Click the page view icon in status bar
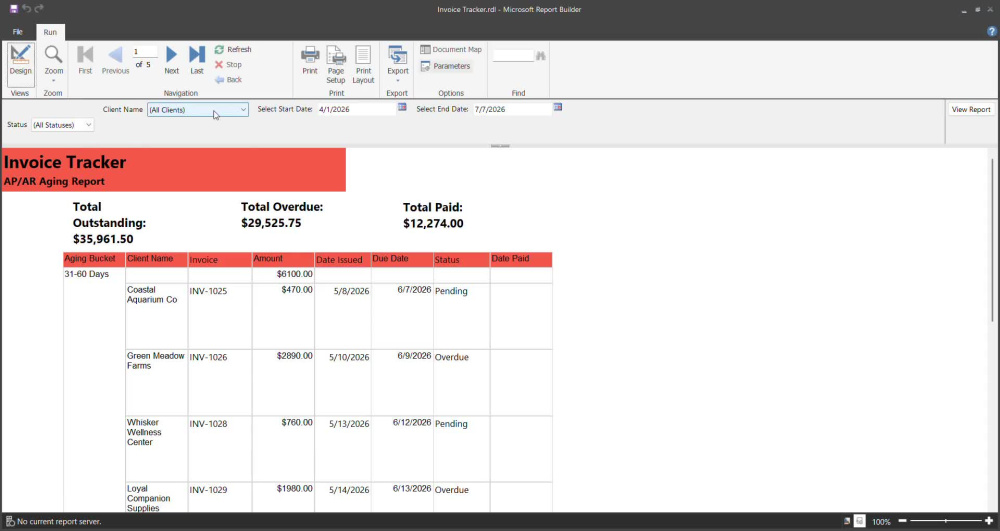 (860, 521)
